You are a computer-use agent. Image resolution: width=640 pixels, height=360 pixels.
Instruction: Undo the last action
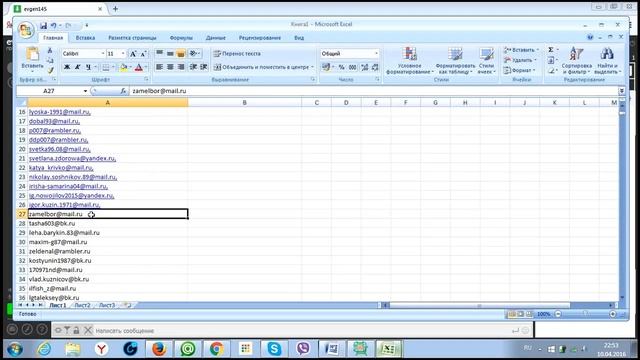pos(53,25)
